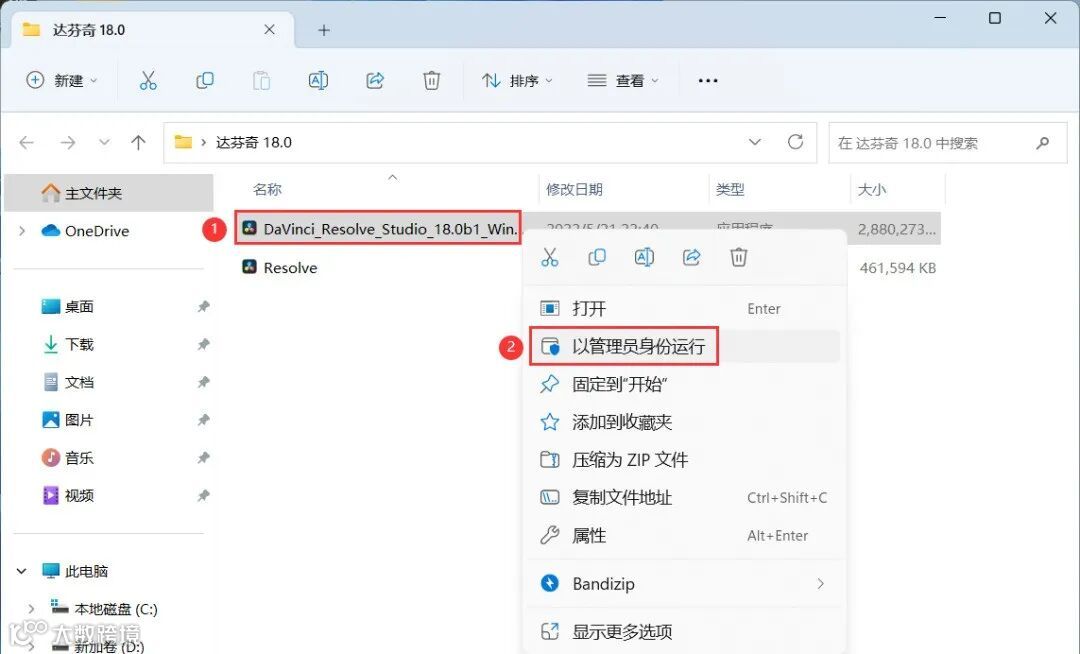Open address bar history dropdown

pyautogui.click(x=755, y=142)
